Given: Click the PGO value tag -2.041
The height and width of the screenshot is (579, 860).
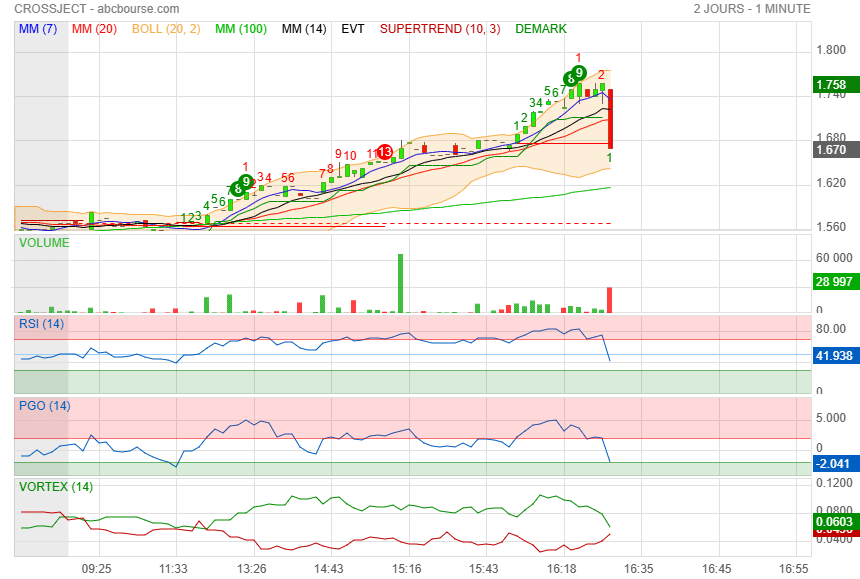Looking at the screenshot, I should point(833,463).
